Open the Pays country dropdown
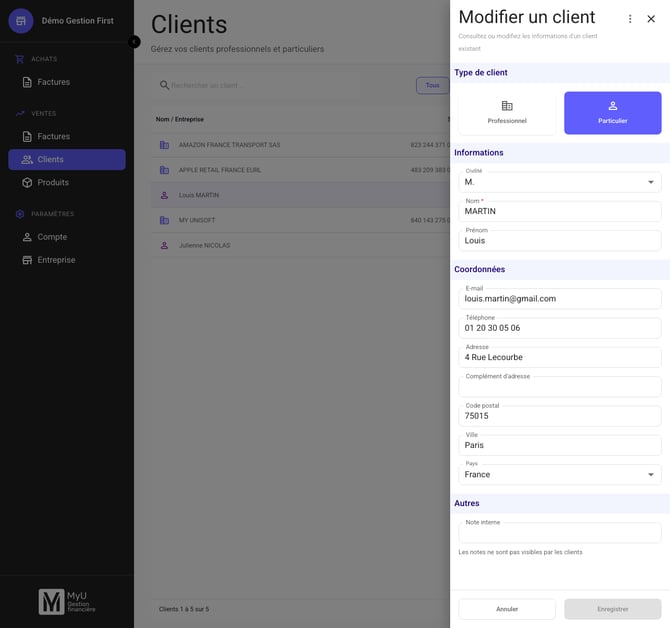The width and height of the screenshot is (670, 628). tap(560, 475)
